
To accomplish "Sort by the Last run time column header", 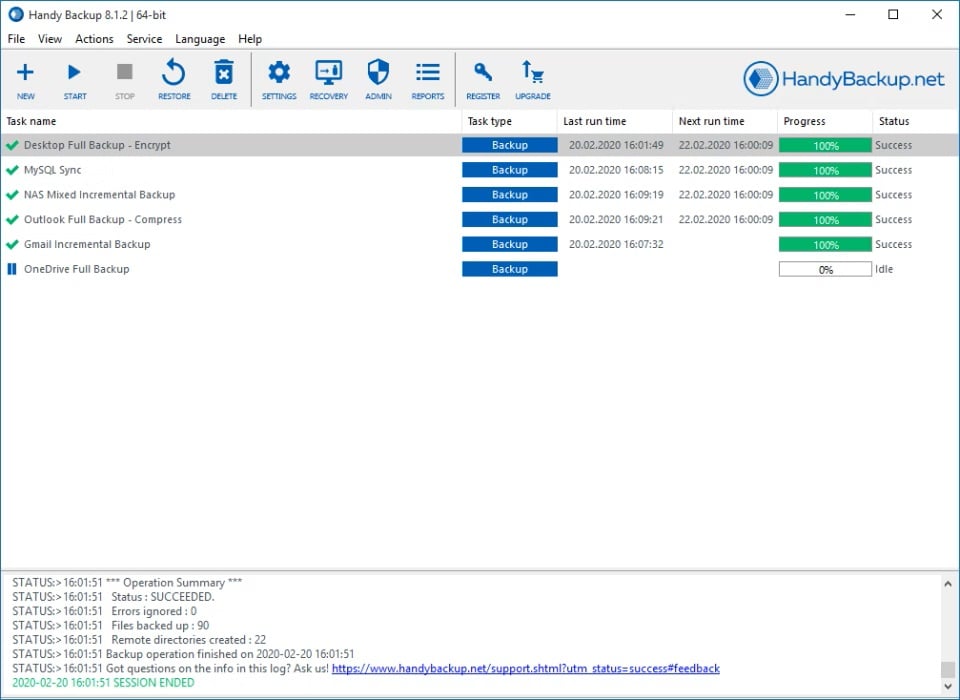I will pyautogui.click(x=615, y=121).
